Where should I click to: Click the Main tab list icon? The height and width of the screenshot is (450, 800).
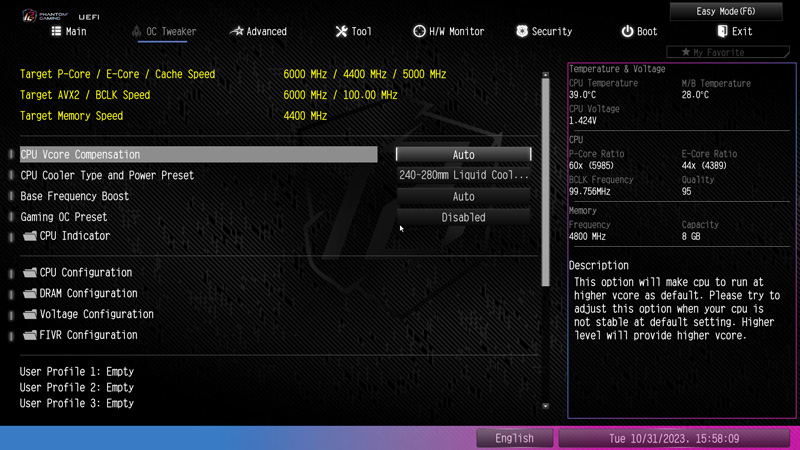click(56, 31)
